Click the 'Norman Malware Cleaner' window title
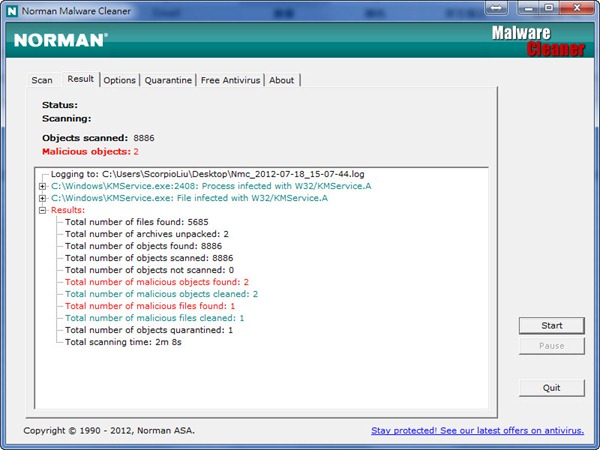 (x=76, y=11)
